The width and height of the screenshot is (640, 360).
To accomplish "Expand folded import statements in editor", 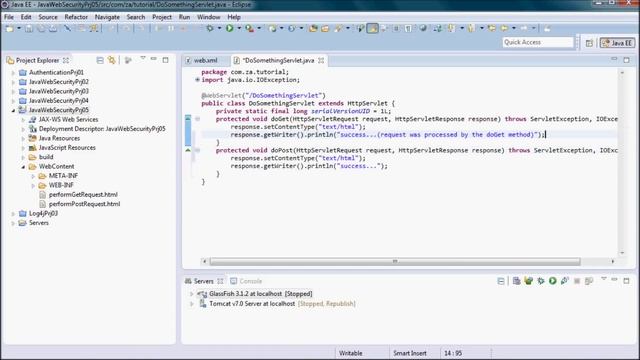I will pos(197,80).
